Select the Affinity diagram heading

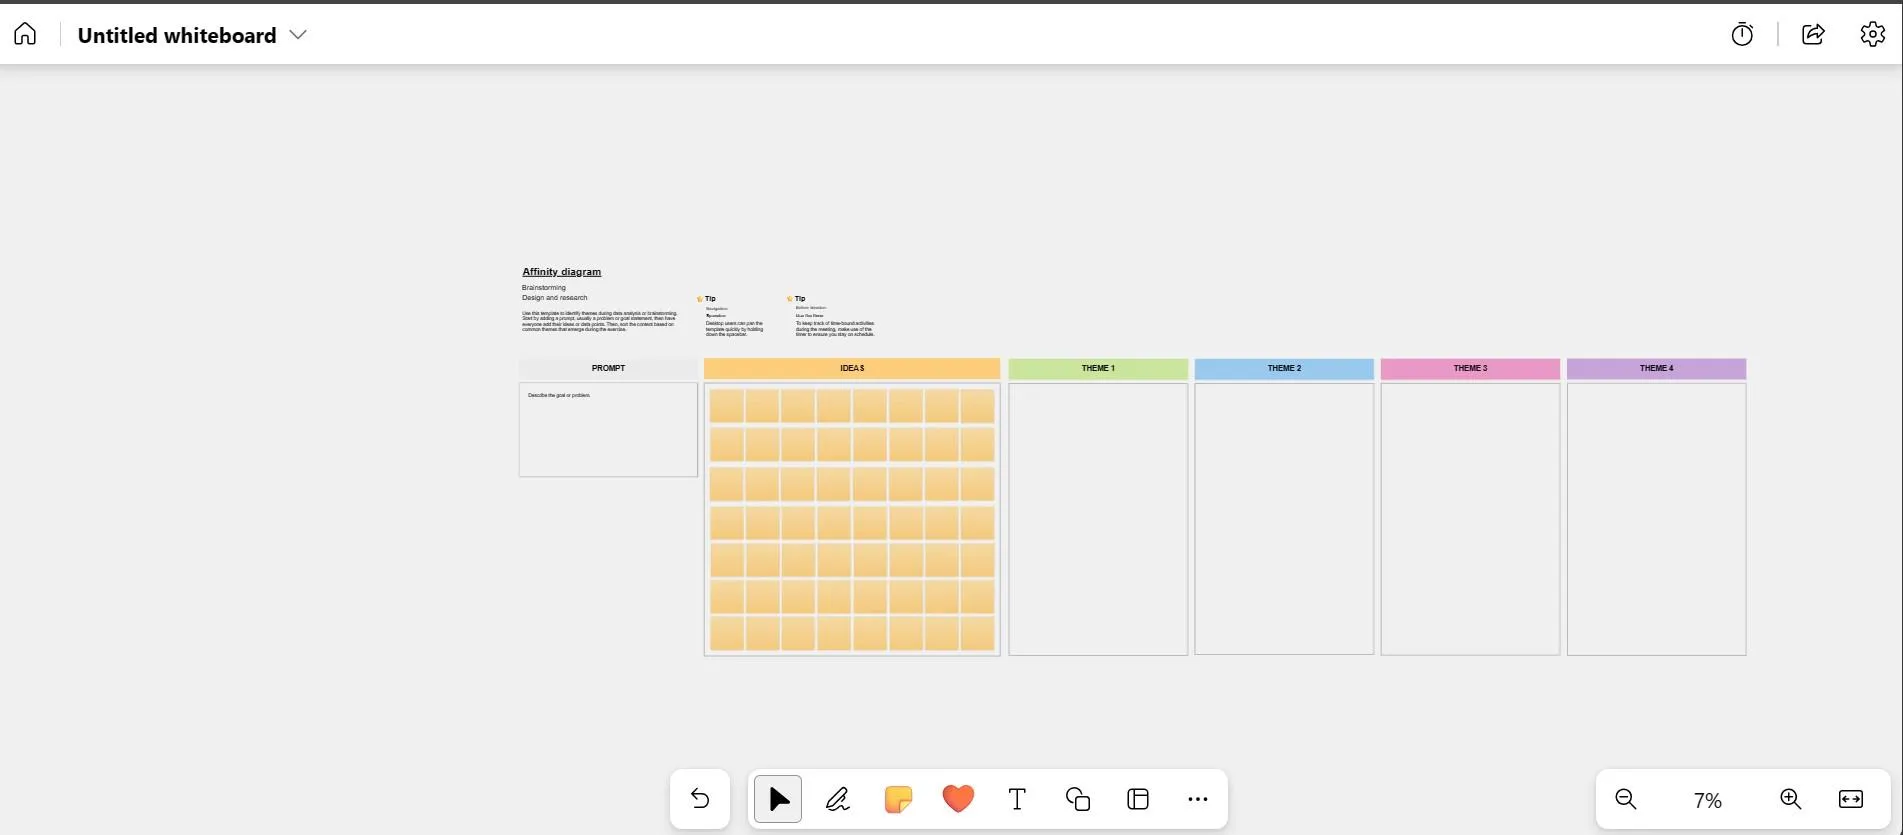562,272
